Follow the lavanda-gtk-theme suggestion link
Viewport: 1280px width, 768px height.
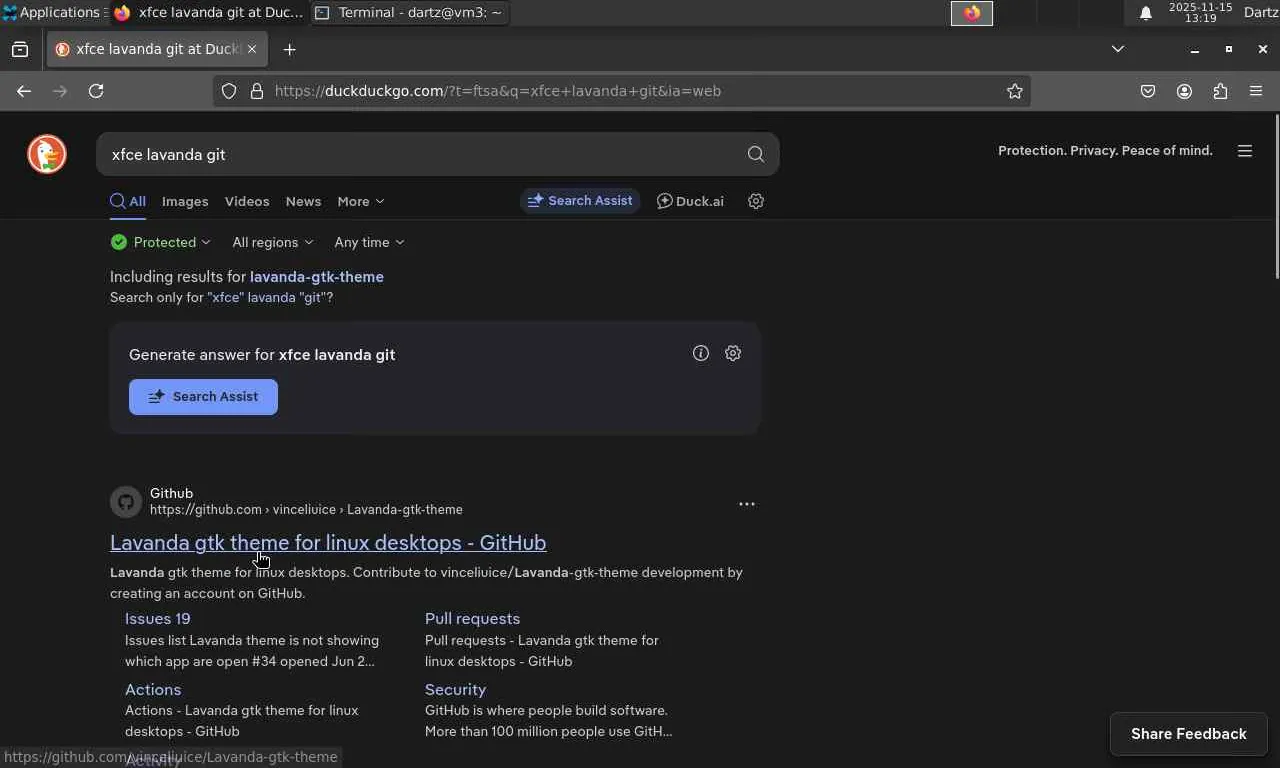click(317, 277)
